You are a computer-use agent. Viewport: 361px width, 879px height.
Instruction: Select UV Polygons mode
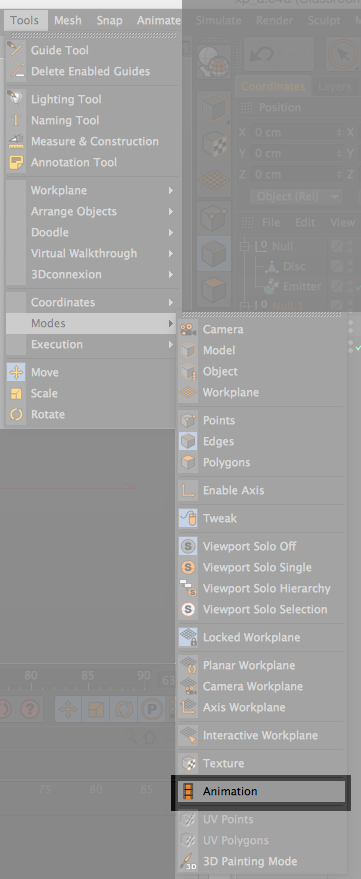261,840
